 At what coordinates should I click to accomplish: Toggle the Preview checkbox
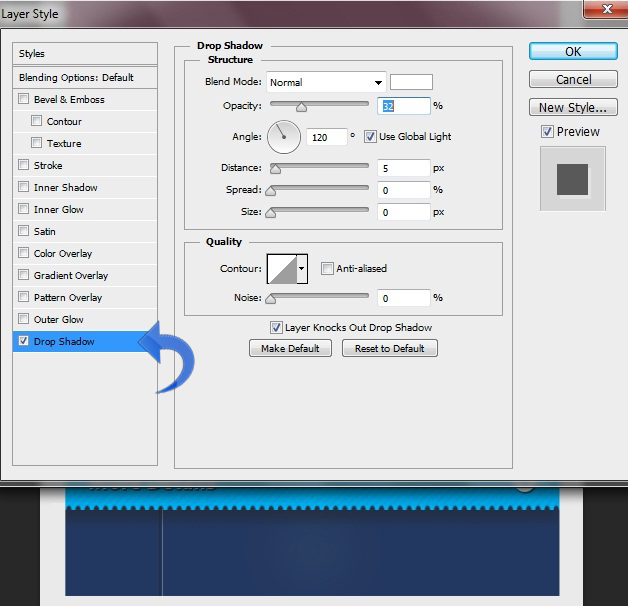pyautogui.click(x=547, y=131)
